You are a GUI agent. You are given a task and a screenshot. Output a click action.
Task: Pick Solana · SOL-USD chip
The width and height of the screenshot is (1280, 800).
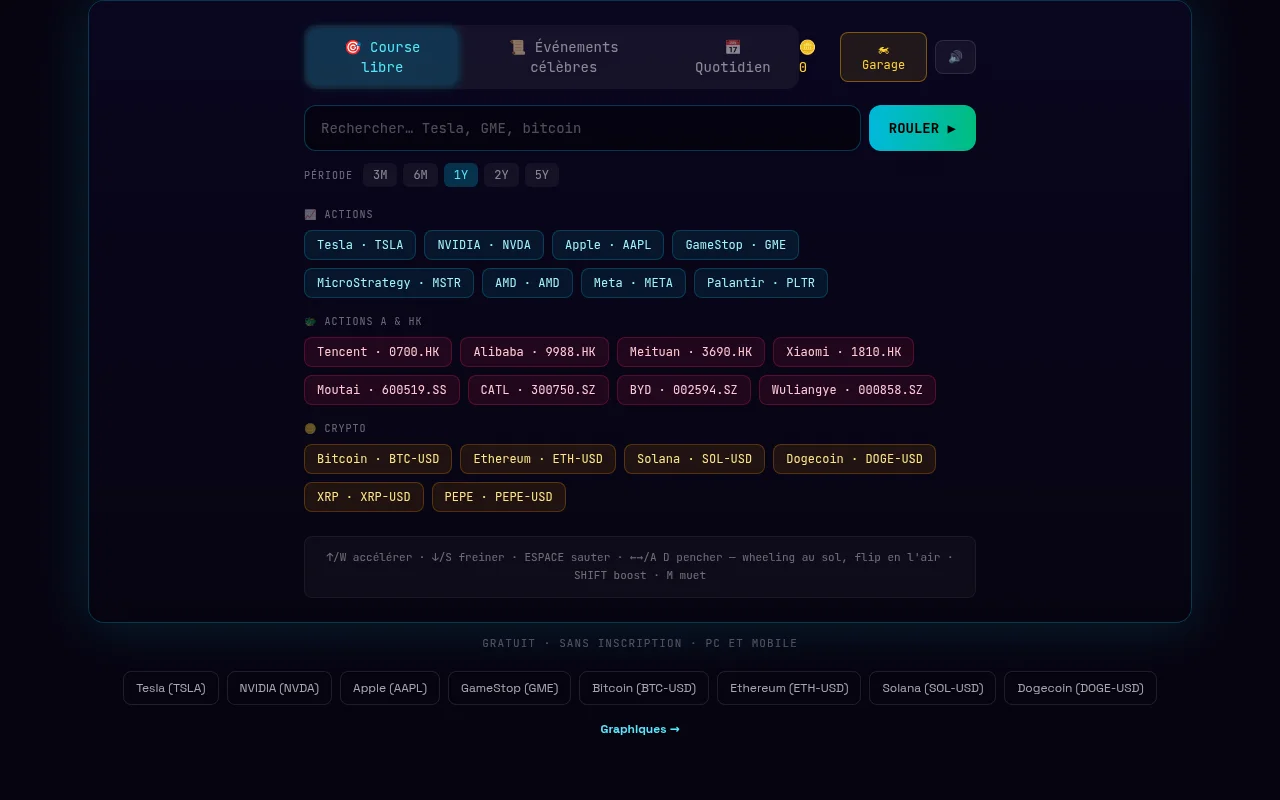point(694,459)
